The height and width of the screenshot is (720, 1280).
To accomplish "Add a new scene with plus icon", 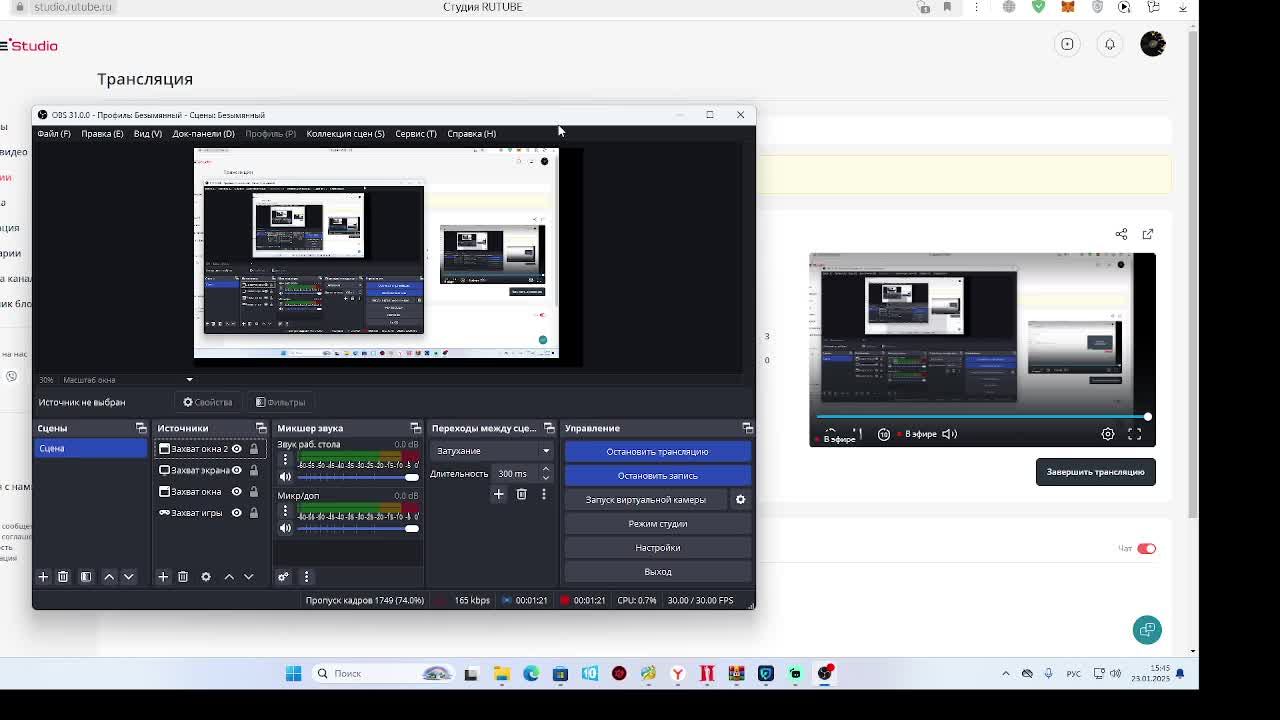I will click(43, 577).
